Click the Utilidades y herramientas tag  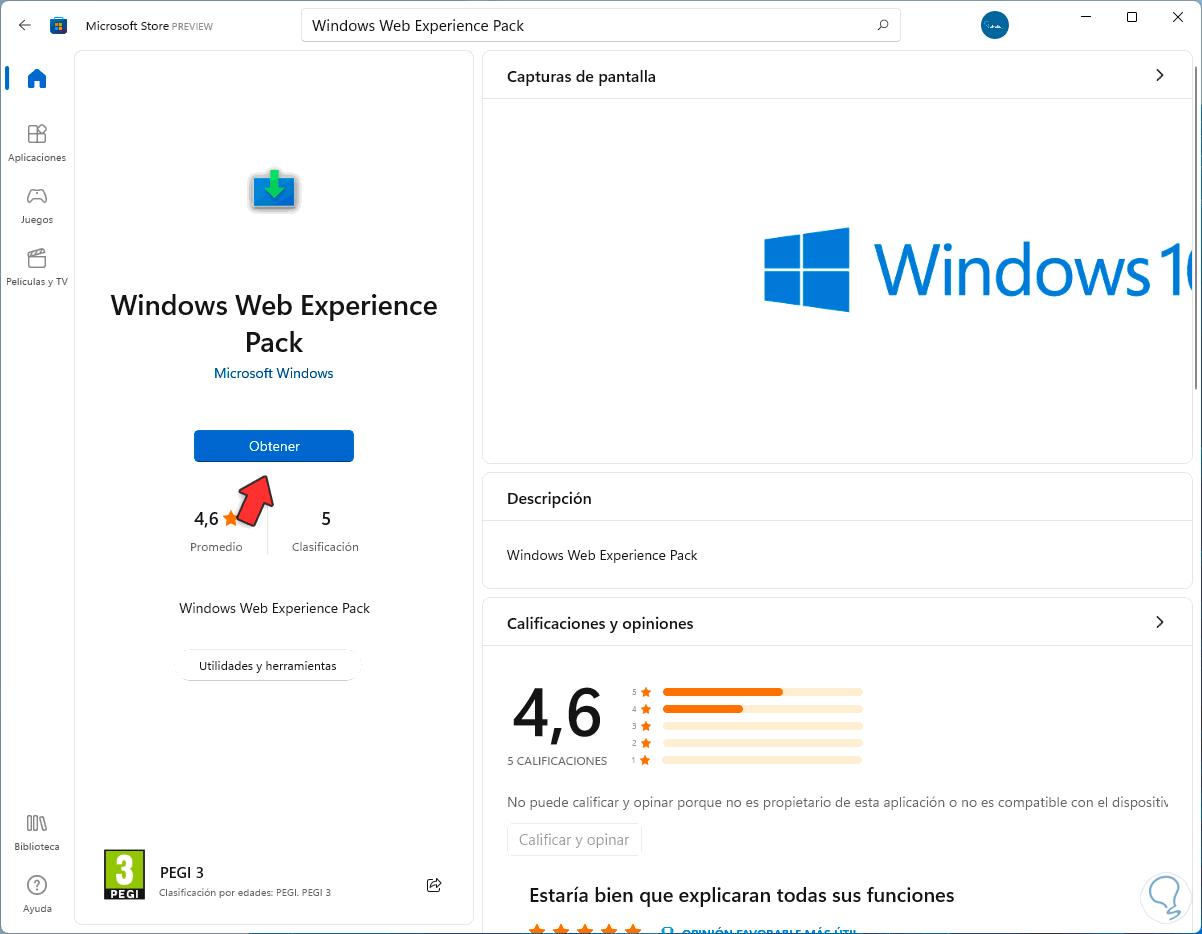tap(267, 665)
